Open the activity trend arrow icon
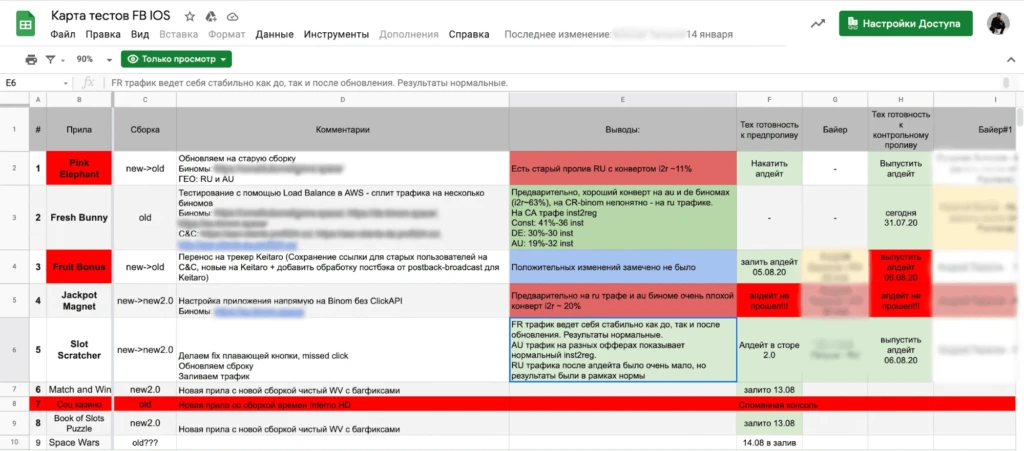Screen dimensions: 1024x451 coord(818,23)
